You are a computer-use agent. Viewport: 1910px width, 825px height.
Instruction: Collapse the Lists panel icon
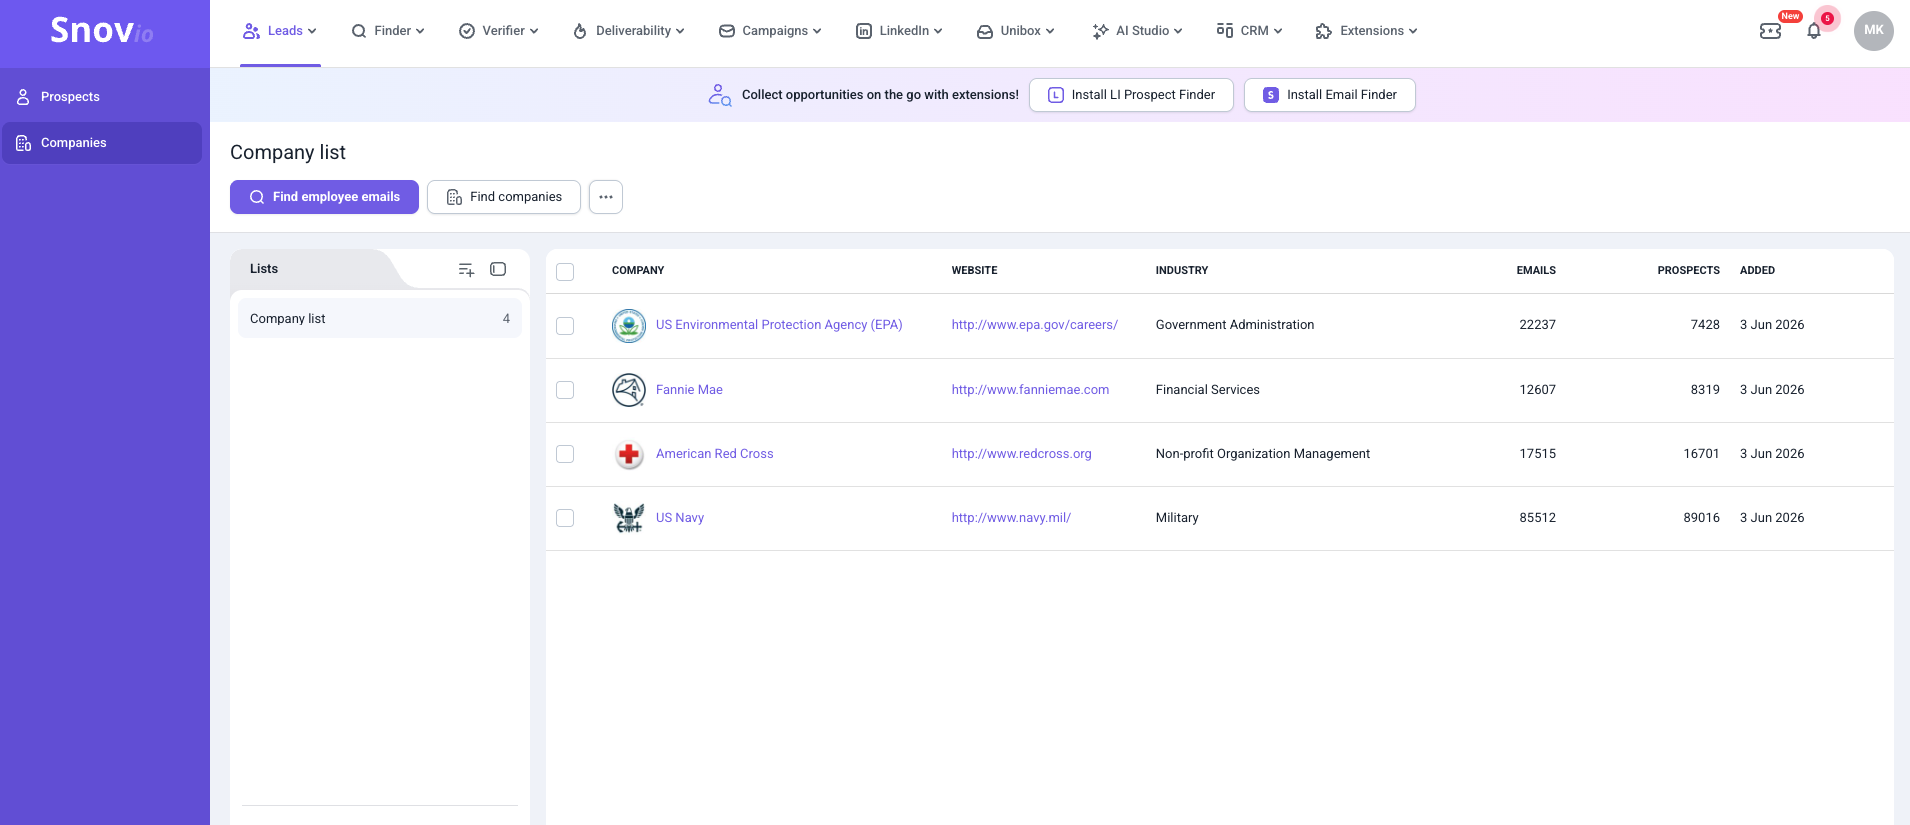498,269
